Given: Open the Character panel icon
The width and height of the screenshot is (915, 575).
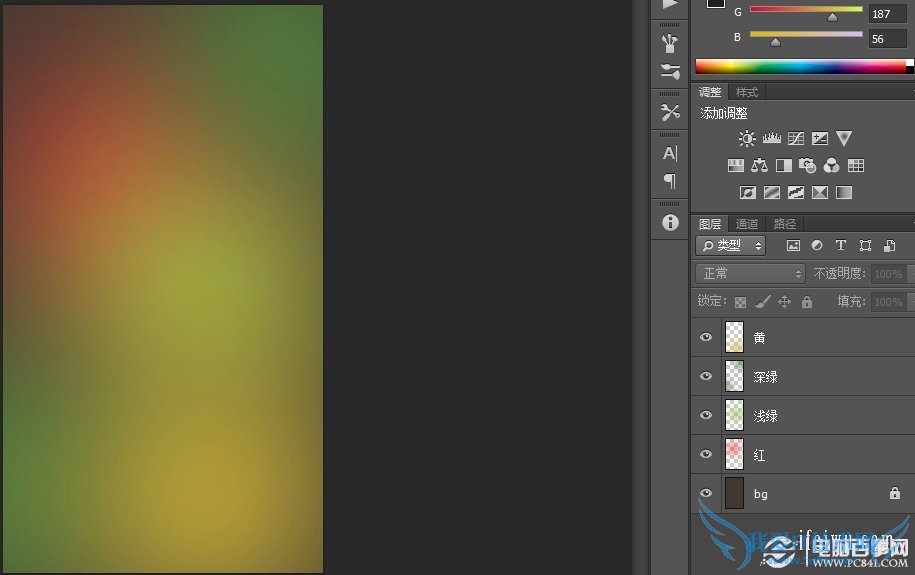Looking at the screenshot, I should (x=670, y=154).
